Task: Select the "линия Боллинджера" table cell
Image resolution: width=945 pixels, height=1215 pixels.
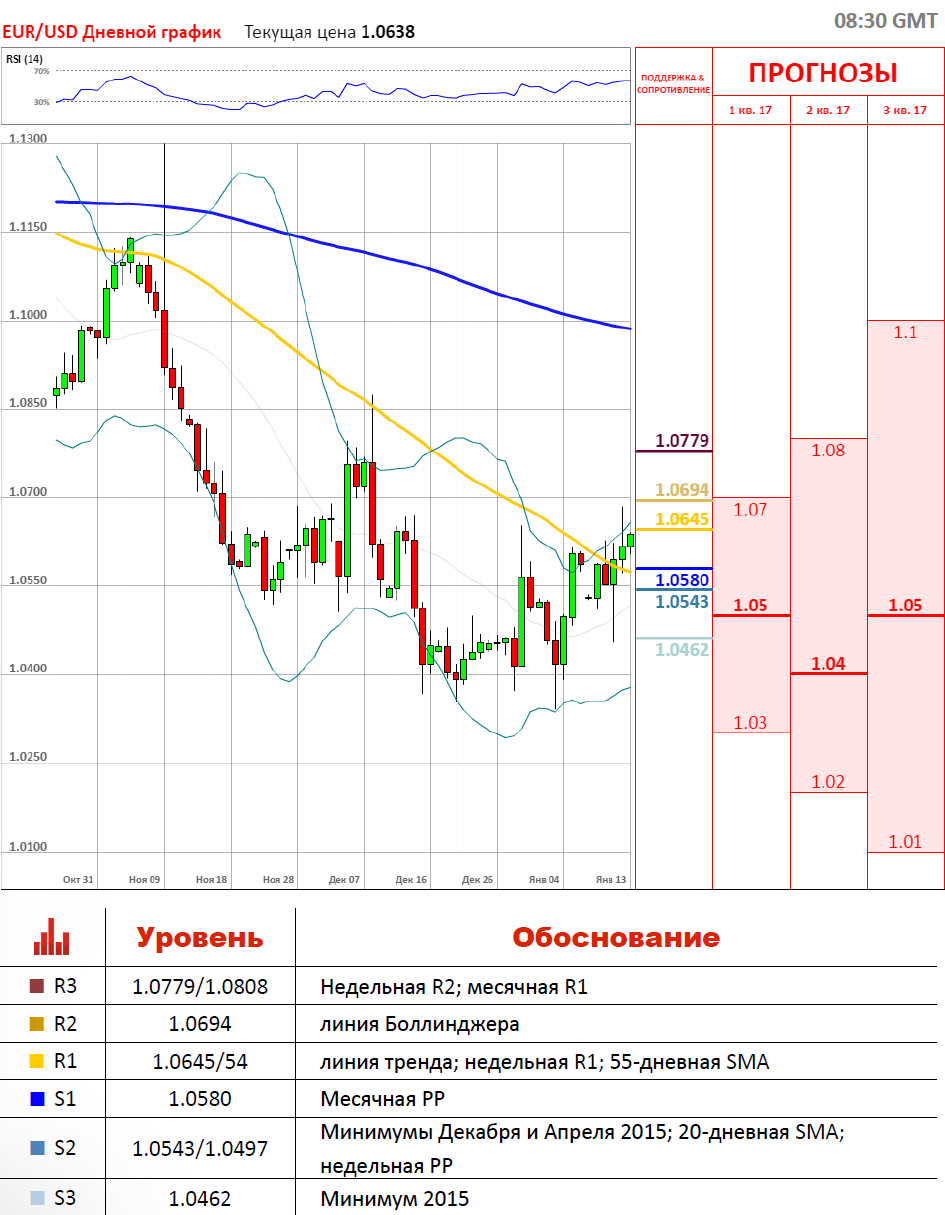Action: click(x=420, y=1024)
